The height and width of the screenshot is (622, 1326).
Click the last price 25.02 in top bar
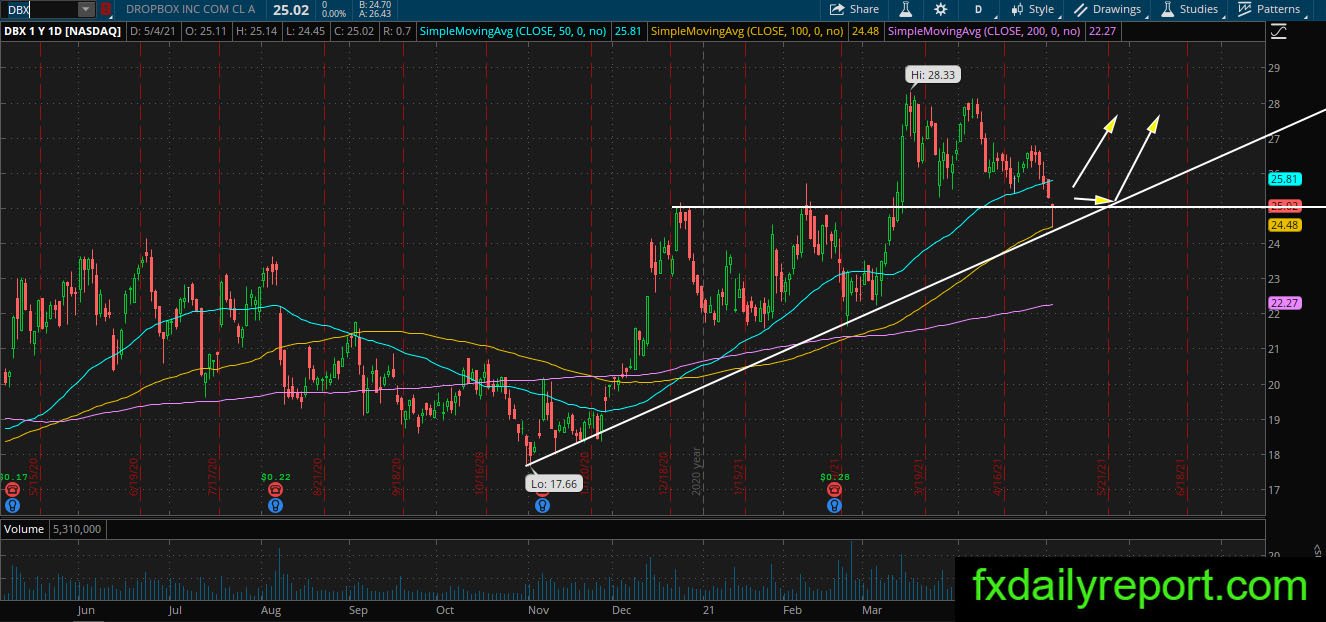289,9
